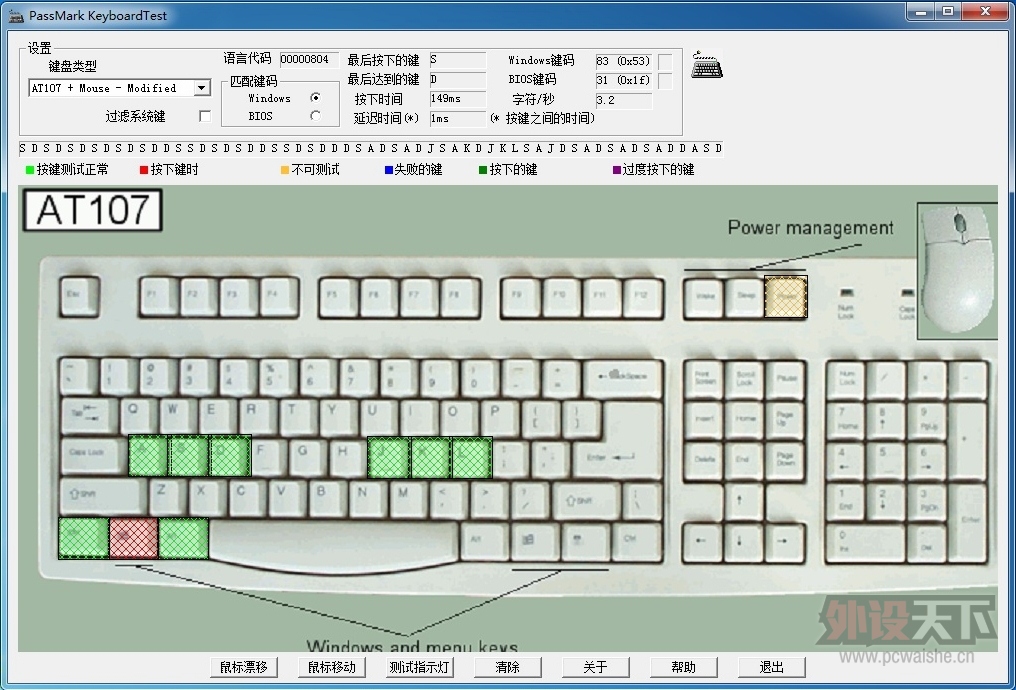Click the F12 key on keyboard image

[642, 297]
